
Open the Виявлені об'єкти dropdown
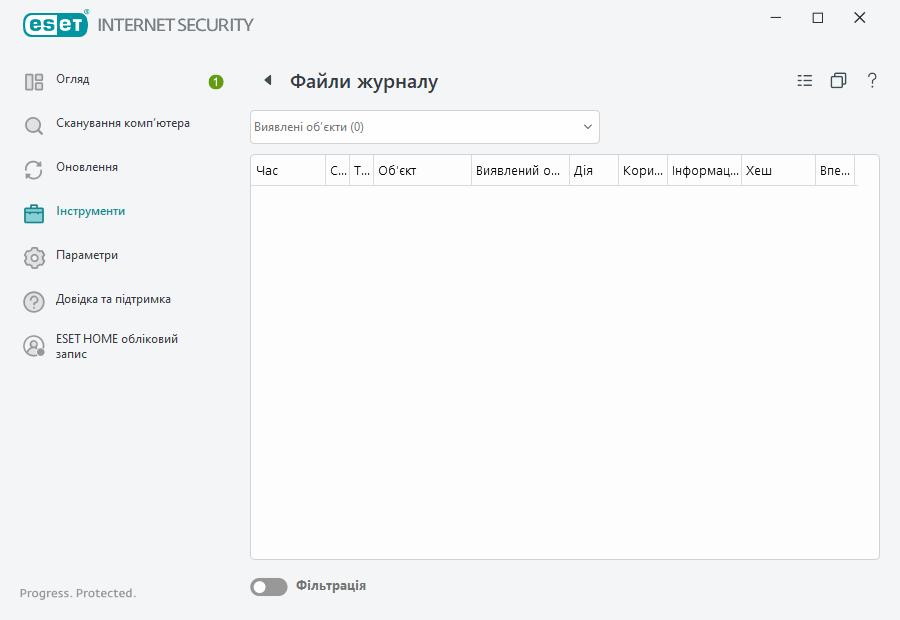tap(424, 126)
